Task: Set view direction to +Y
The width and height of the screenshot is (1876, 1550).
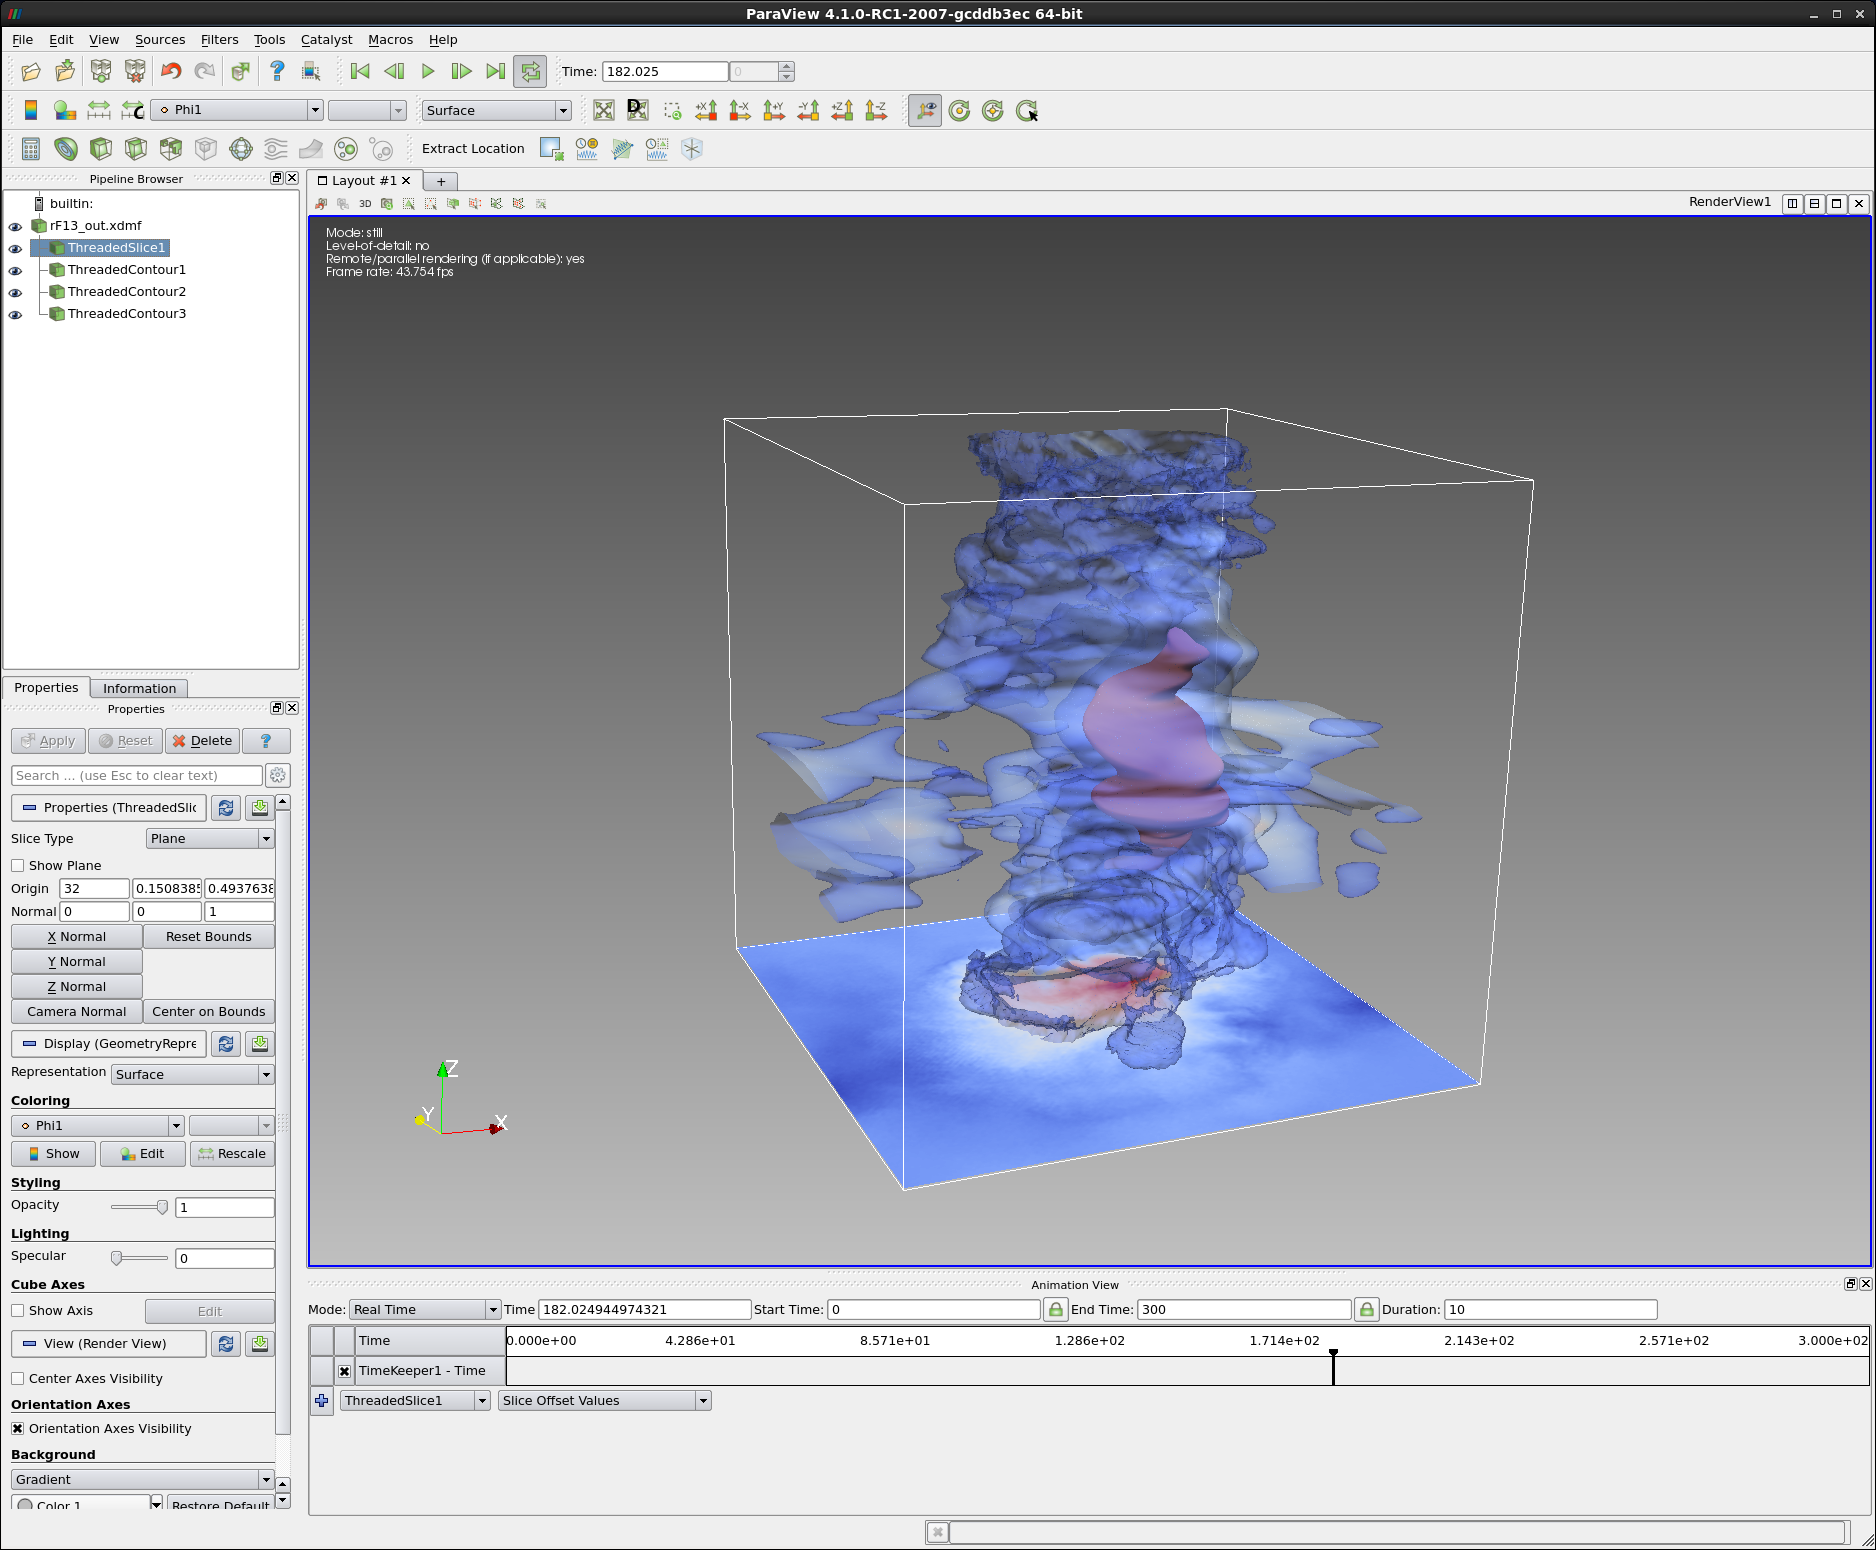Action: click(x=774, y=110)
